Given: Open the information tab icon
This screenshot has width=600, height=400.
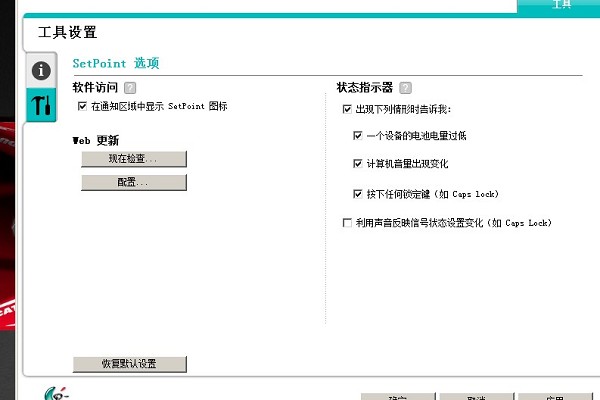Looking at the screenshot, I should (x=41, y=71).
